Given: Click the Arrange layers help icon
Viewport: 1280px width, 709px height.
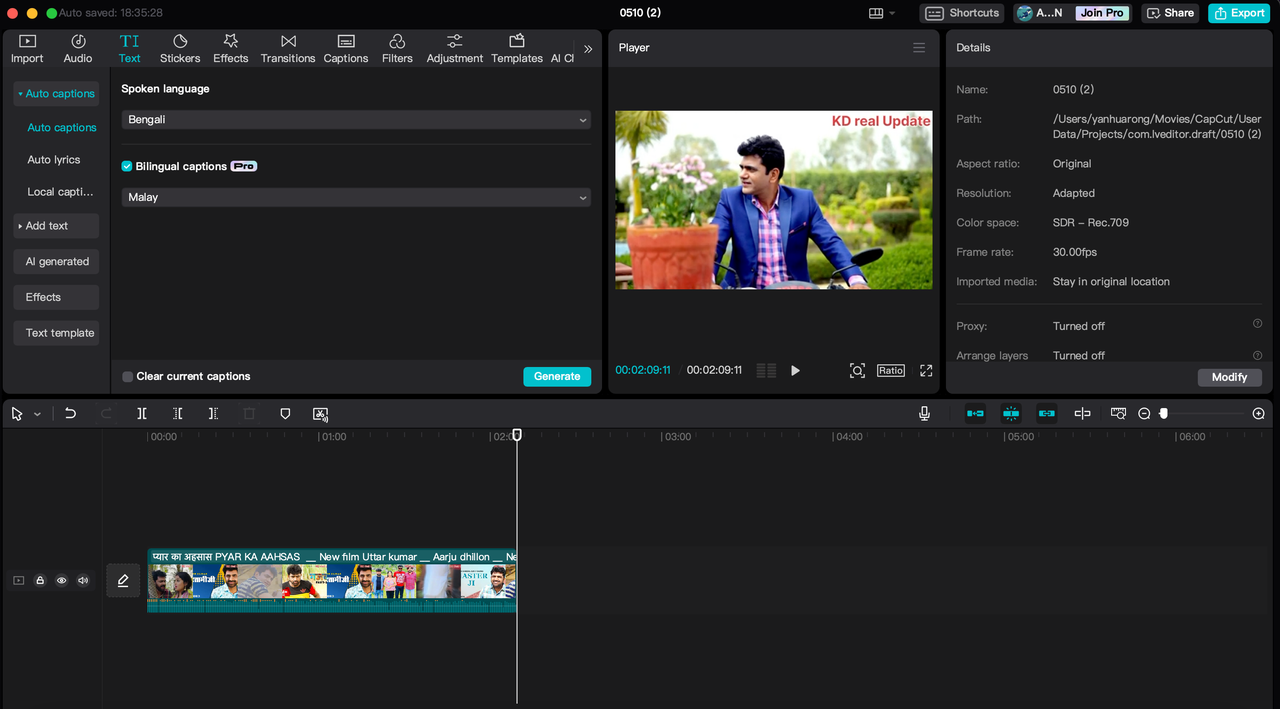Looking at the screenshot, I should coord(1257,355).
